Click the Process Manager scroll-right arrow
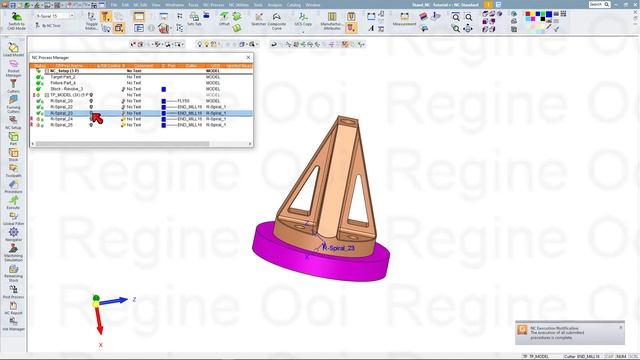This screenshot has height=360, width=640. point(250,144)
